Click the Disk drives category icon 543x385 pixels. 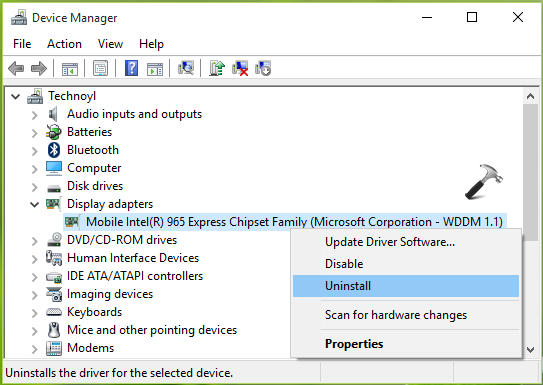click(x=54, y=188)
